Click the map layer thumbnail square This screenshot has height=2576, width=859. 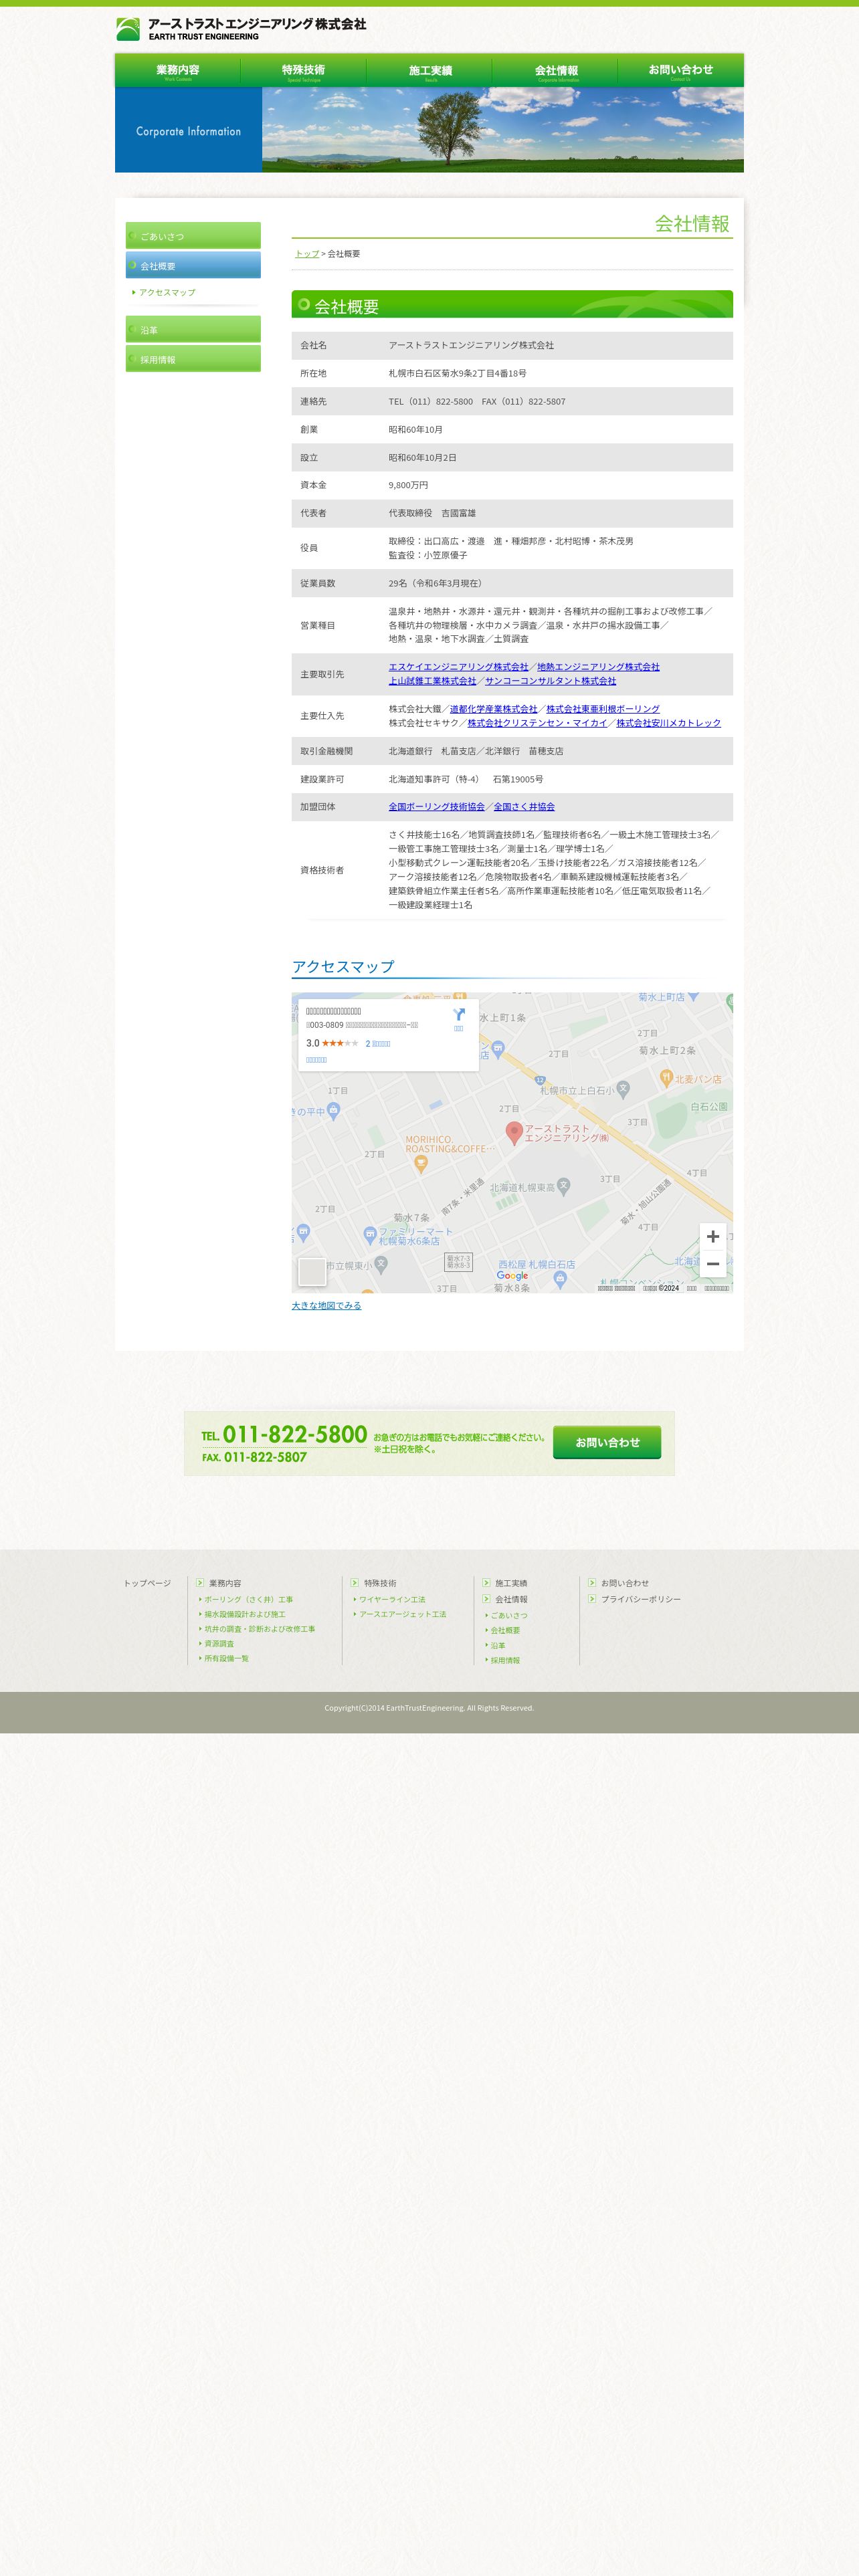click(312, 1272)
